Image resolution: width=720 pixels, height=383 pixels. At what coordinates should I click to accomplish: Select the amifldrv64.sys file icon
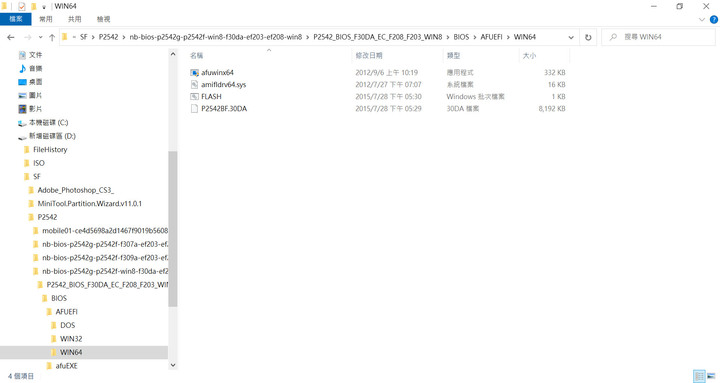194,84
